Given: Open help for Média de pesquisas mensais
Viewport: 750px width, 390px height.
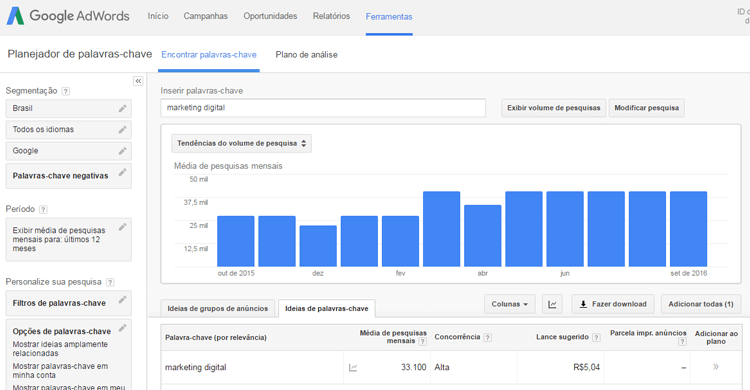Looking at the screenshot, I should point(422,341).
